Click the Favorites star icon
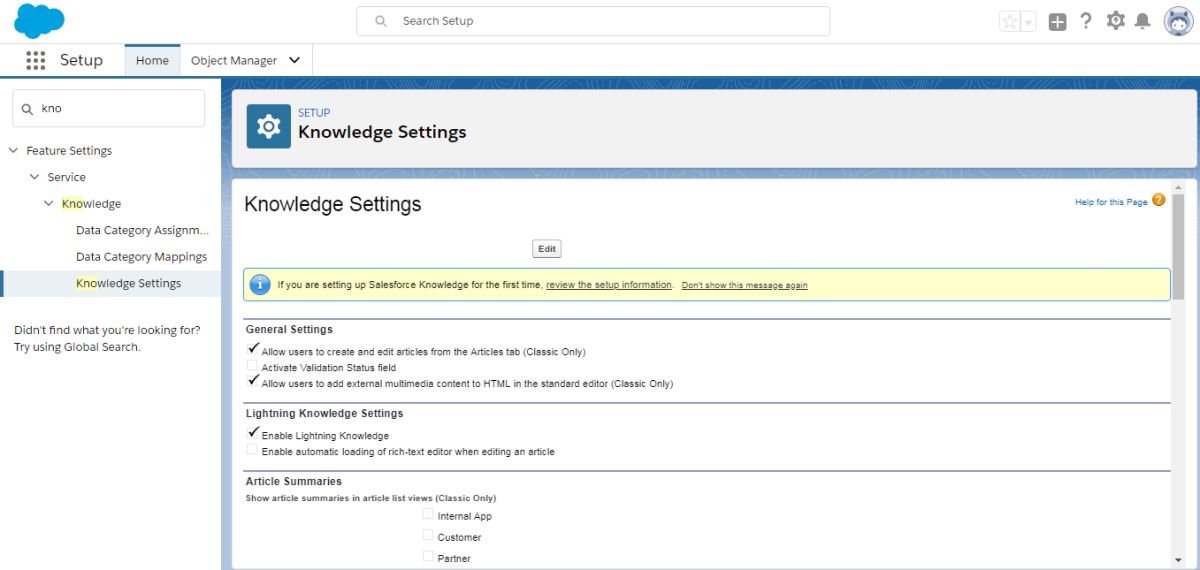Image resolution: width=1200 pixels, height=570 pixels. 1010,21
